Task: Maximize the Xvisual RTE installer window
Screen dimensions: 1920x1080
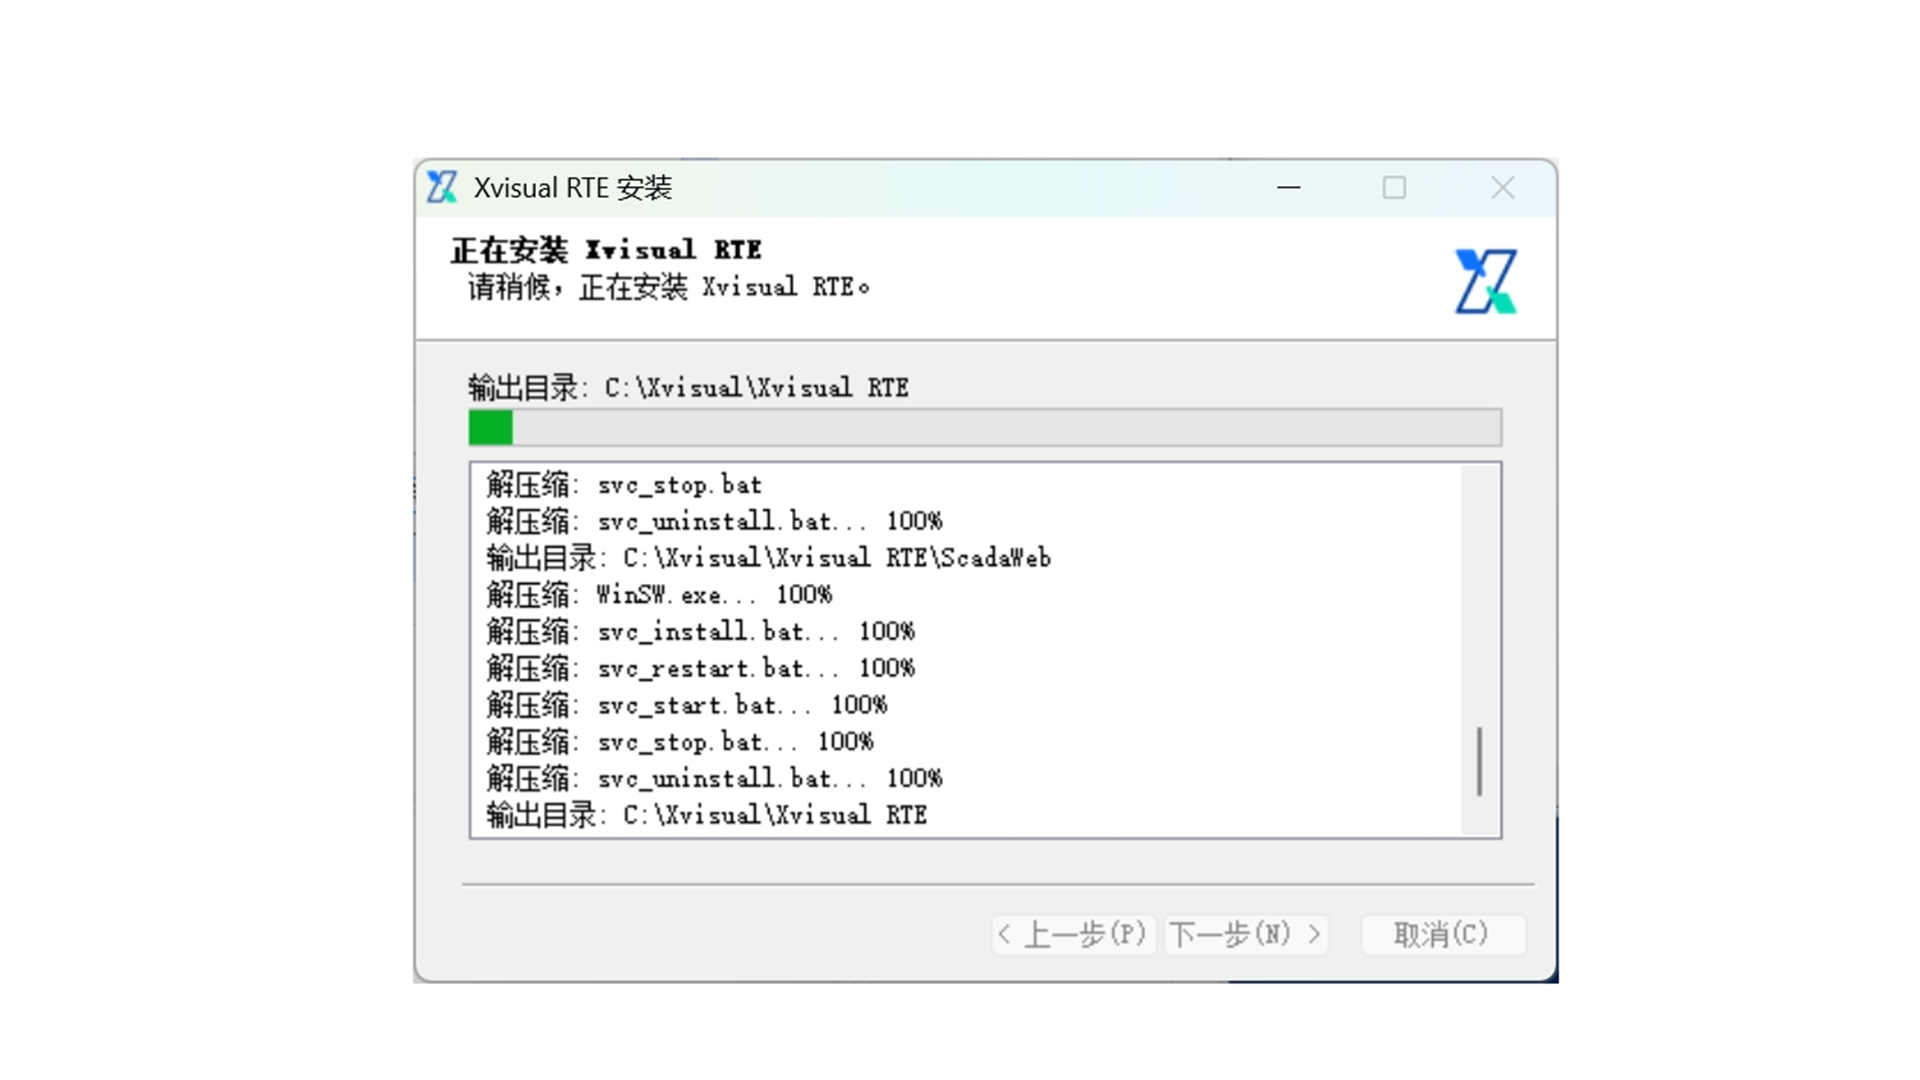Action: (x=1394, y=187)
